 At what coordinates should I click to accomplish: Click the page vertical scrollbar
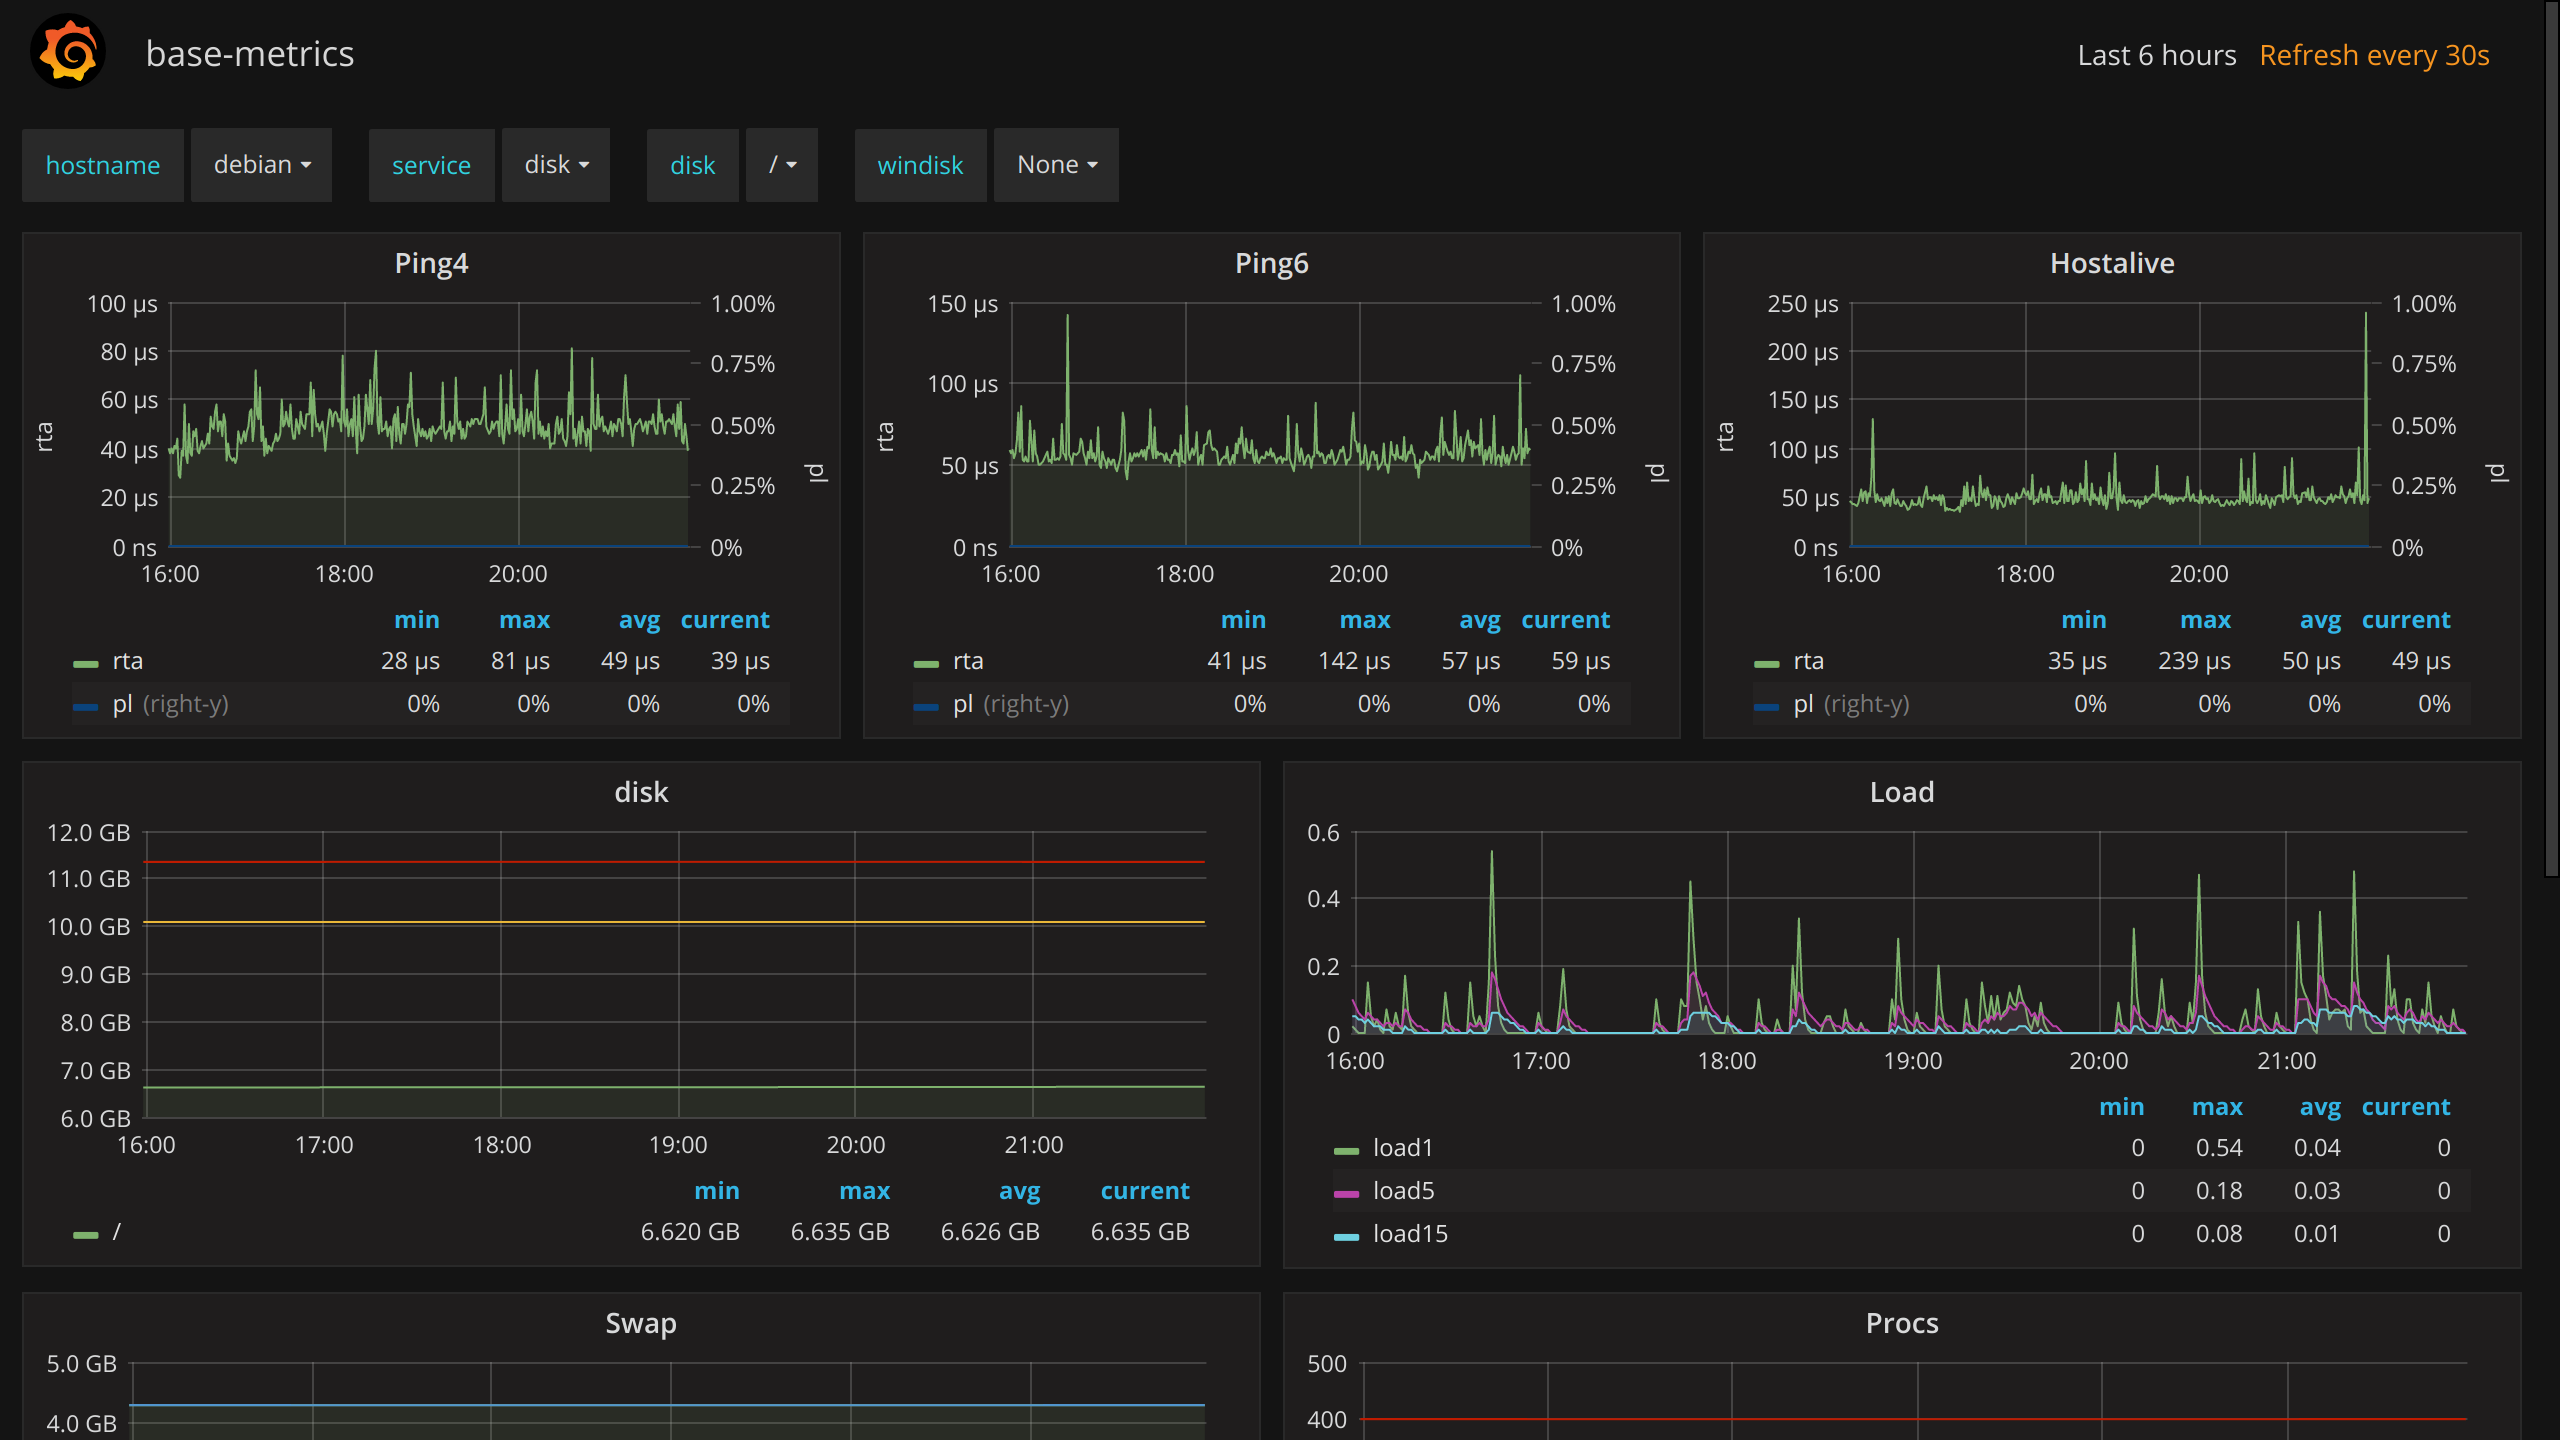[2550, 440]
